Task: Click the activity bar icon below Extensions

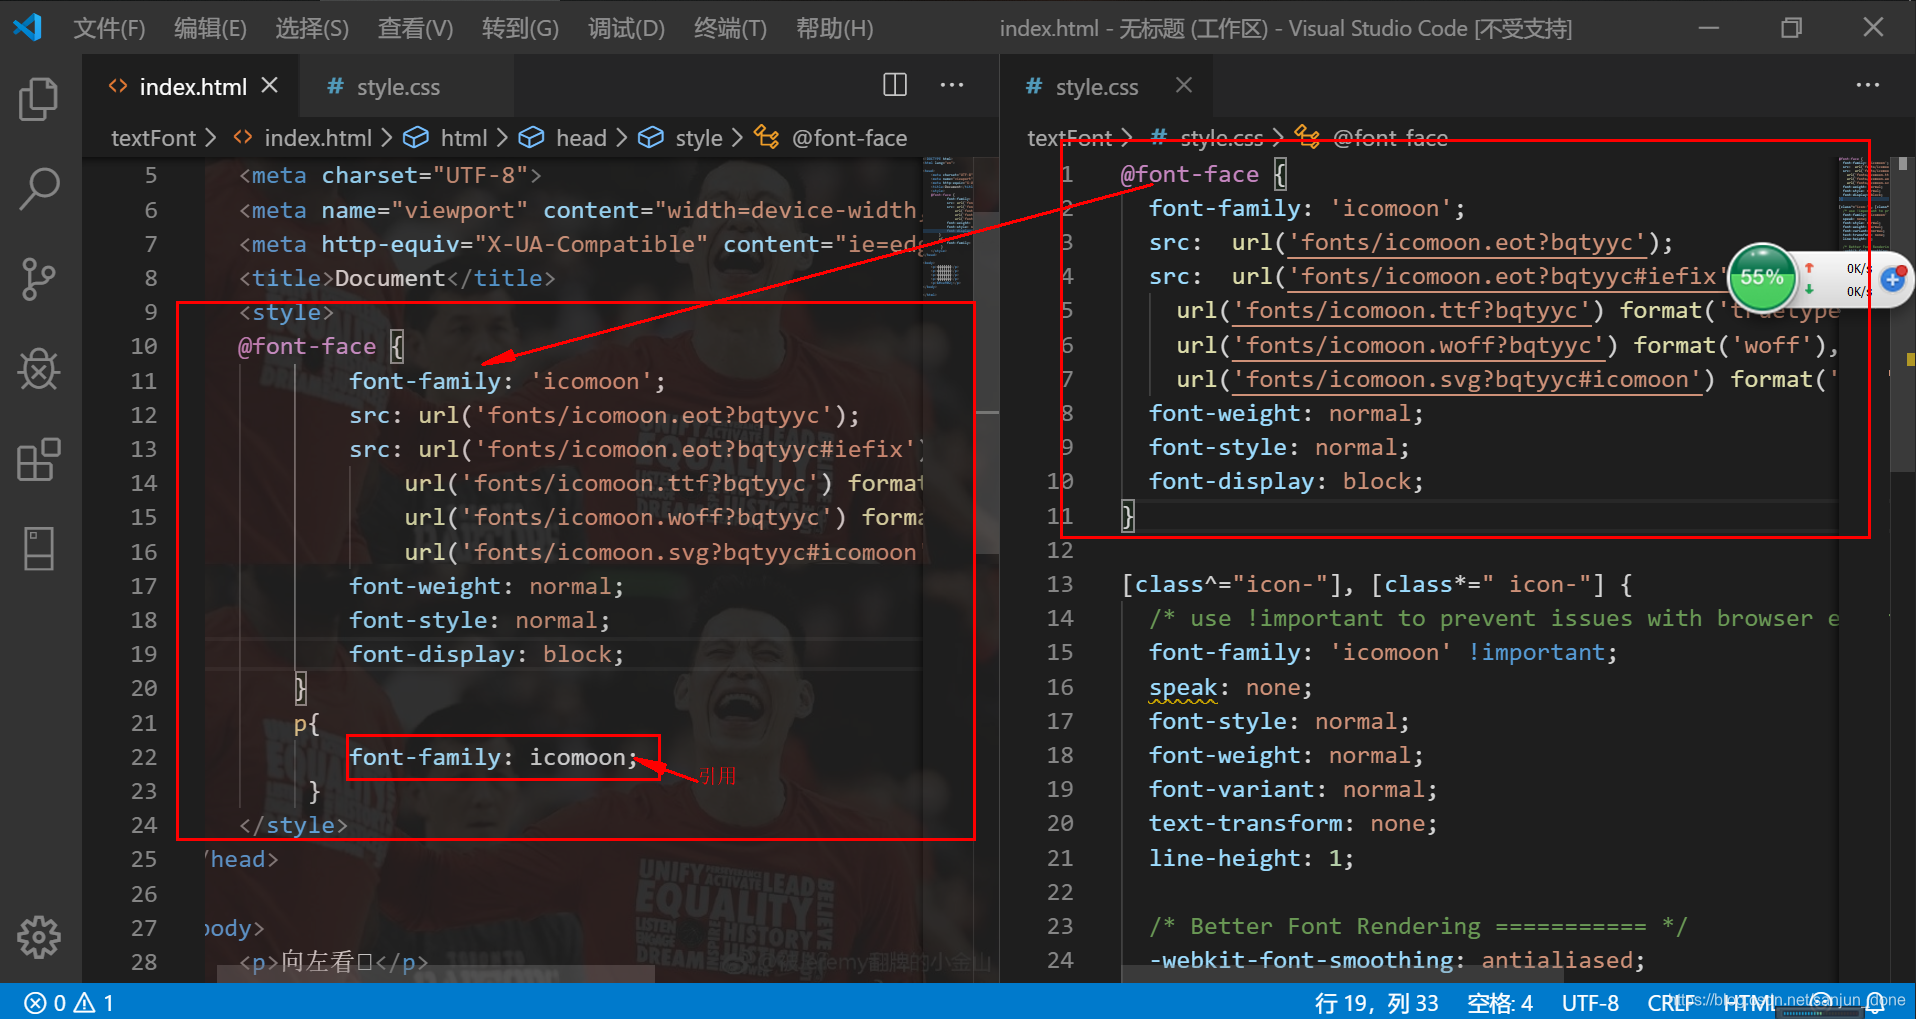Action: tap(39, 549)
